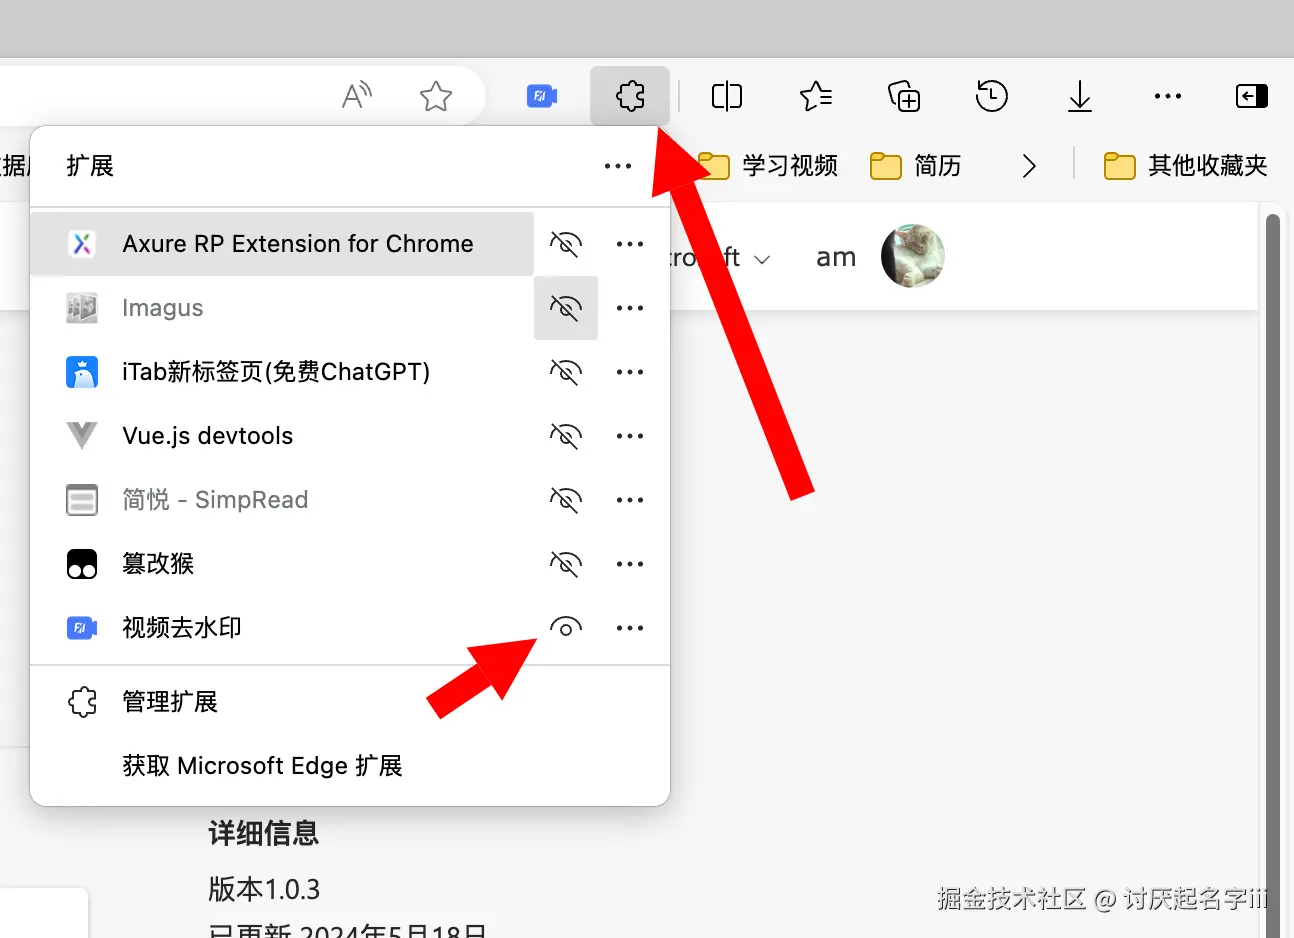
Task: Hide 视频去水印 from toolbar
Action: tap(566, 628)
